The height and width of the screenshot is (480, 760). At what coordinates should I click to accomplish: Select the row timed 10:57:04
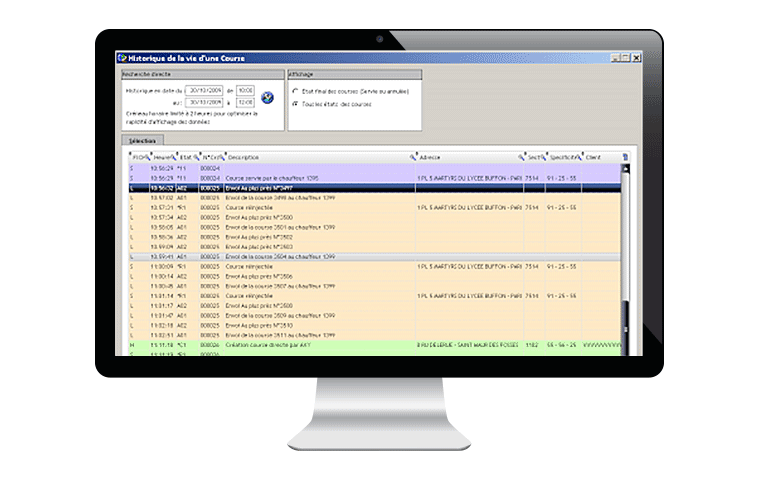375,217
